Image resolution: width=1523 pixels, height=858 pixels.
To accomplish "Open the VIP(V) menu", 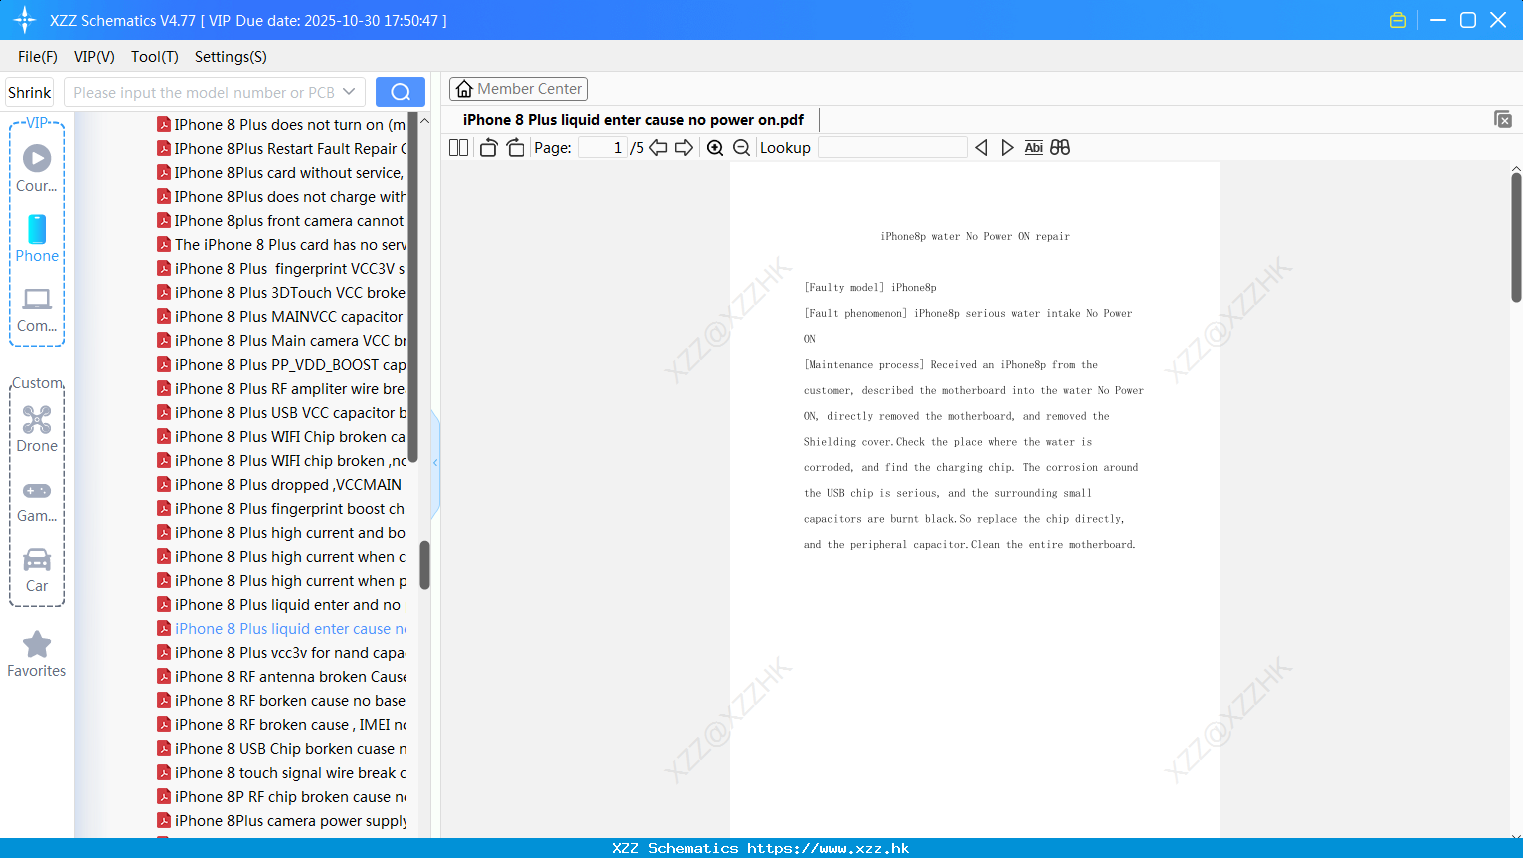I will tap(94, 57).
